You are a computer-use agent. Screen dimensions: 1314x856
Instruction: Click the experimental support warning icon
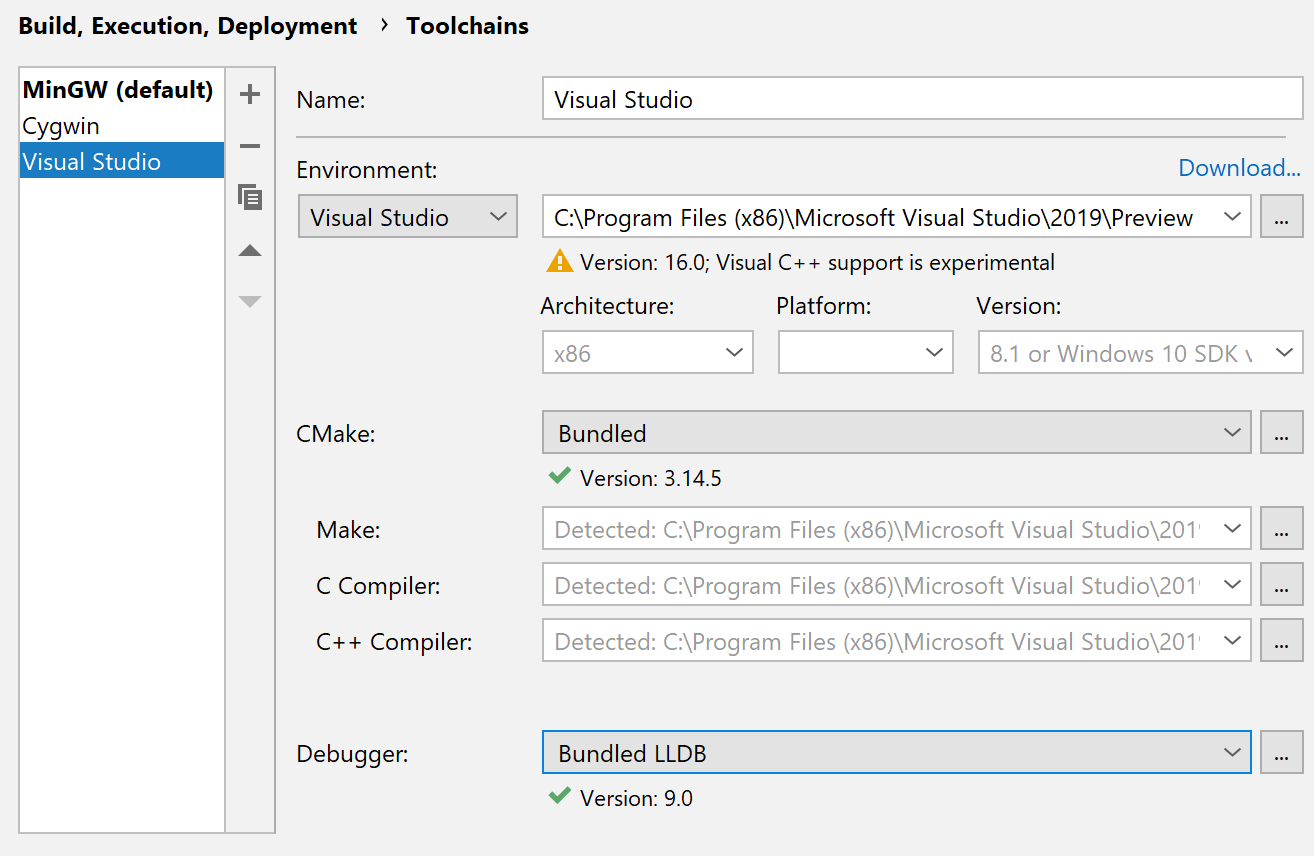(559, 262)
